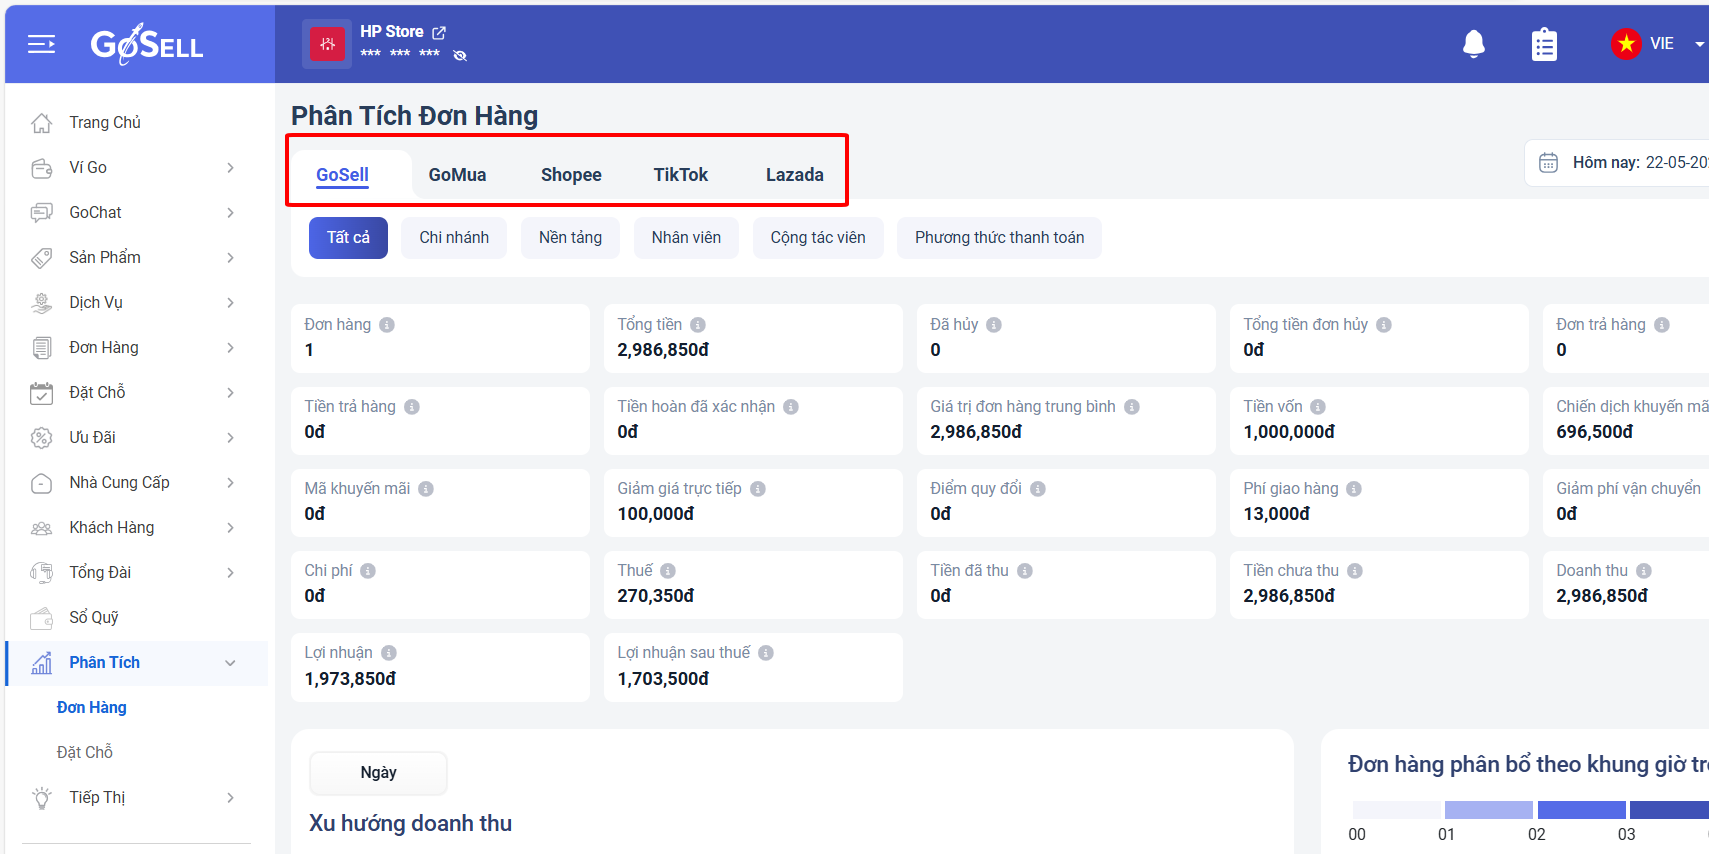The height and width of the screenshot is (854, 1709).
Task: Click the calendar icon next to Hôm nay
Action: 1548,162
